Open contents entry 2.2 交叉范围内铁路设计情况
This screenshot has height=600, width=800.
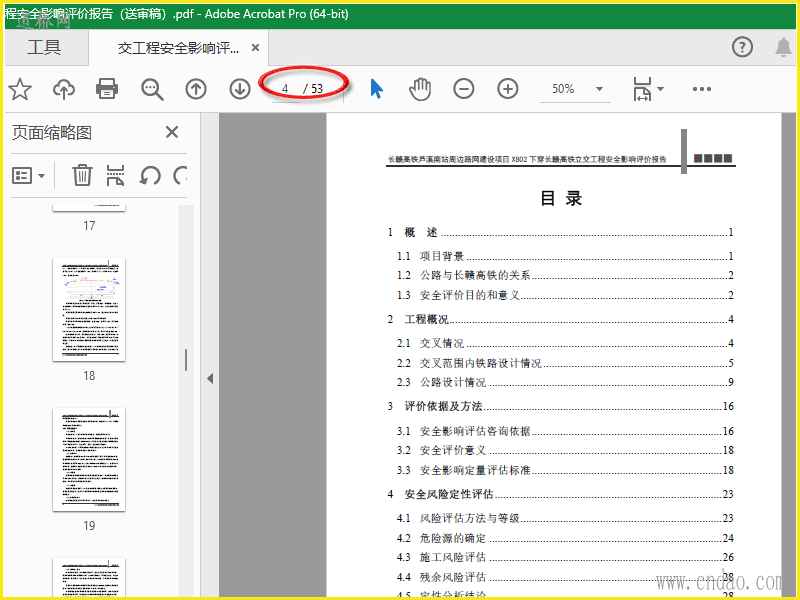(x=565, y=363)
